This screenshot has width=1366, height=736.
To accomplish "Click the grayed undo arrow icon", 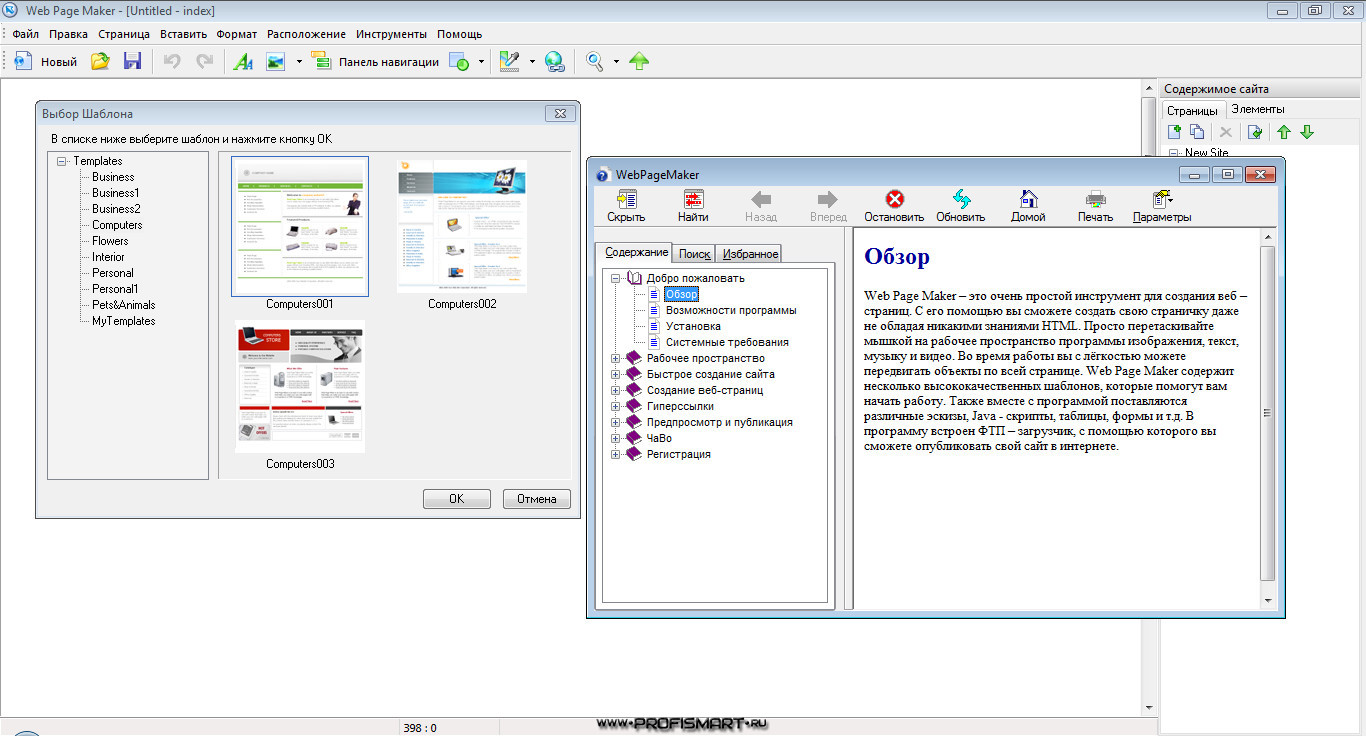I will [x=172, y=61].
